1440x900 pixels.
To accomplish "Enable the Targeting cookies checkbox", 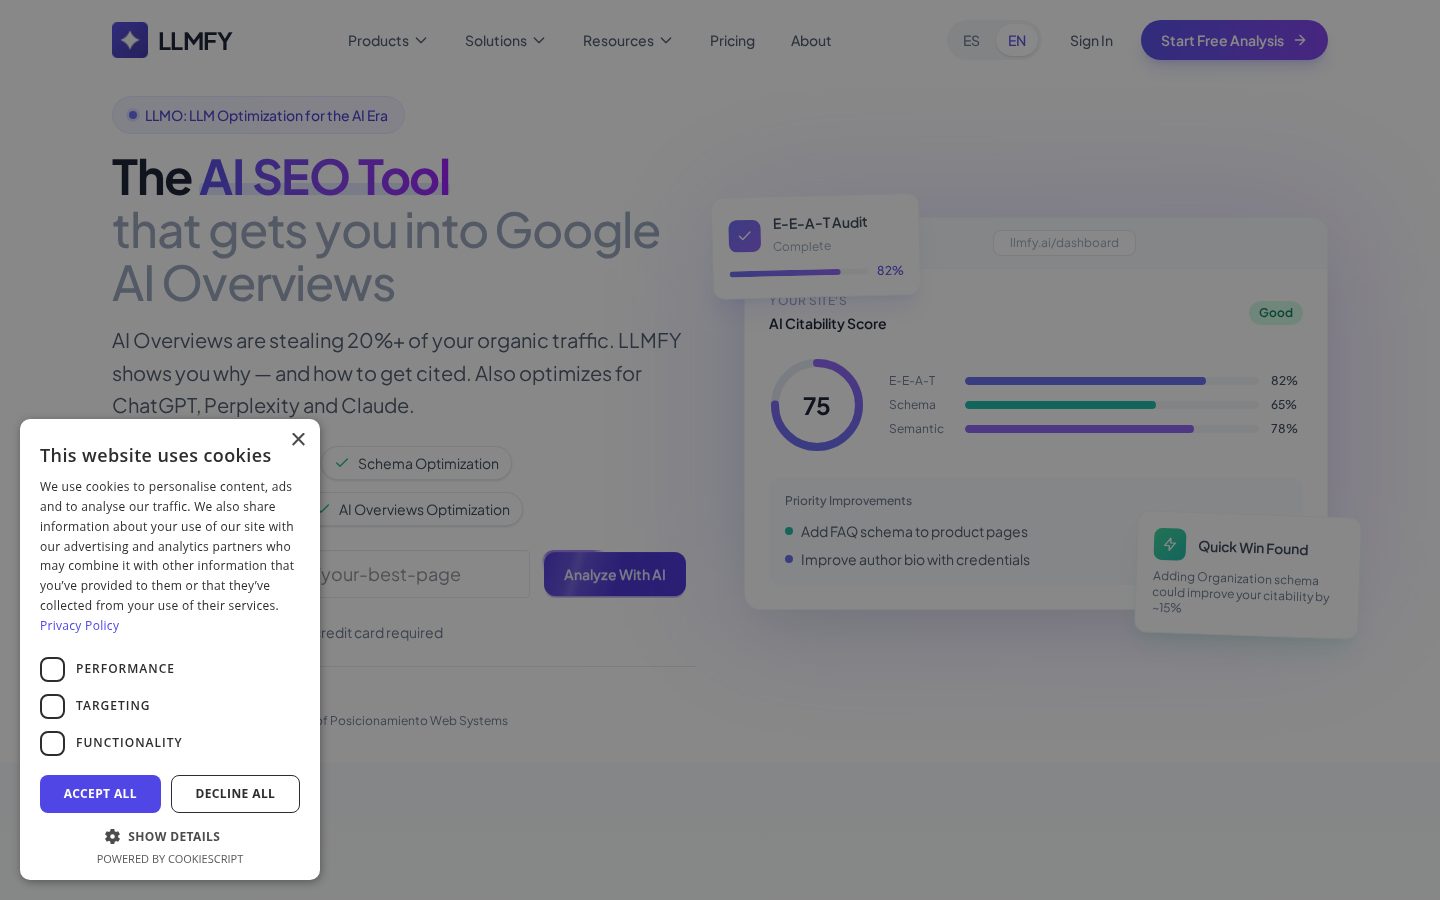I will [53, 706].
